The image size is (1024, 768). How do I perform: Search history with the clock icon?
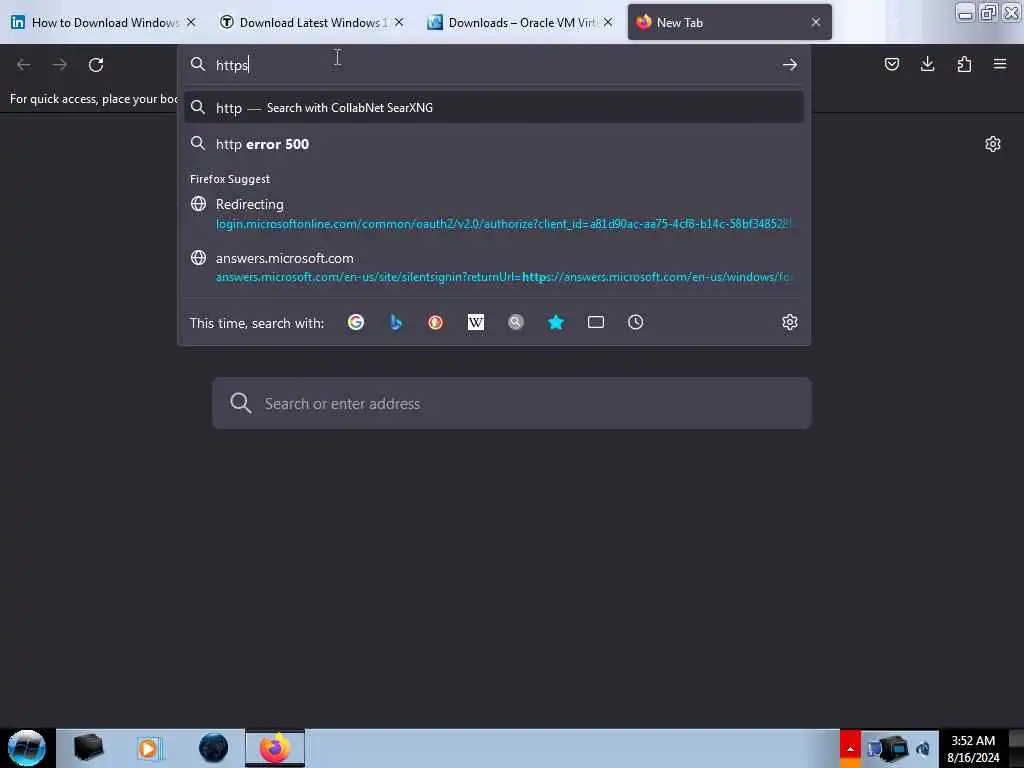click(635, 322)
